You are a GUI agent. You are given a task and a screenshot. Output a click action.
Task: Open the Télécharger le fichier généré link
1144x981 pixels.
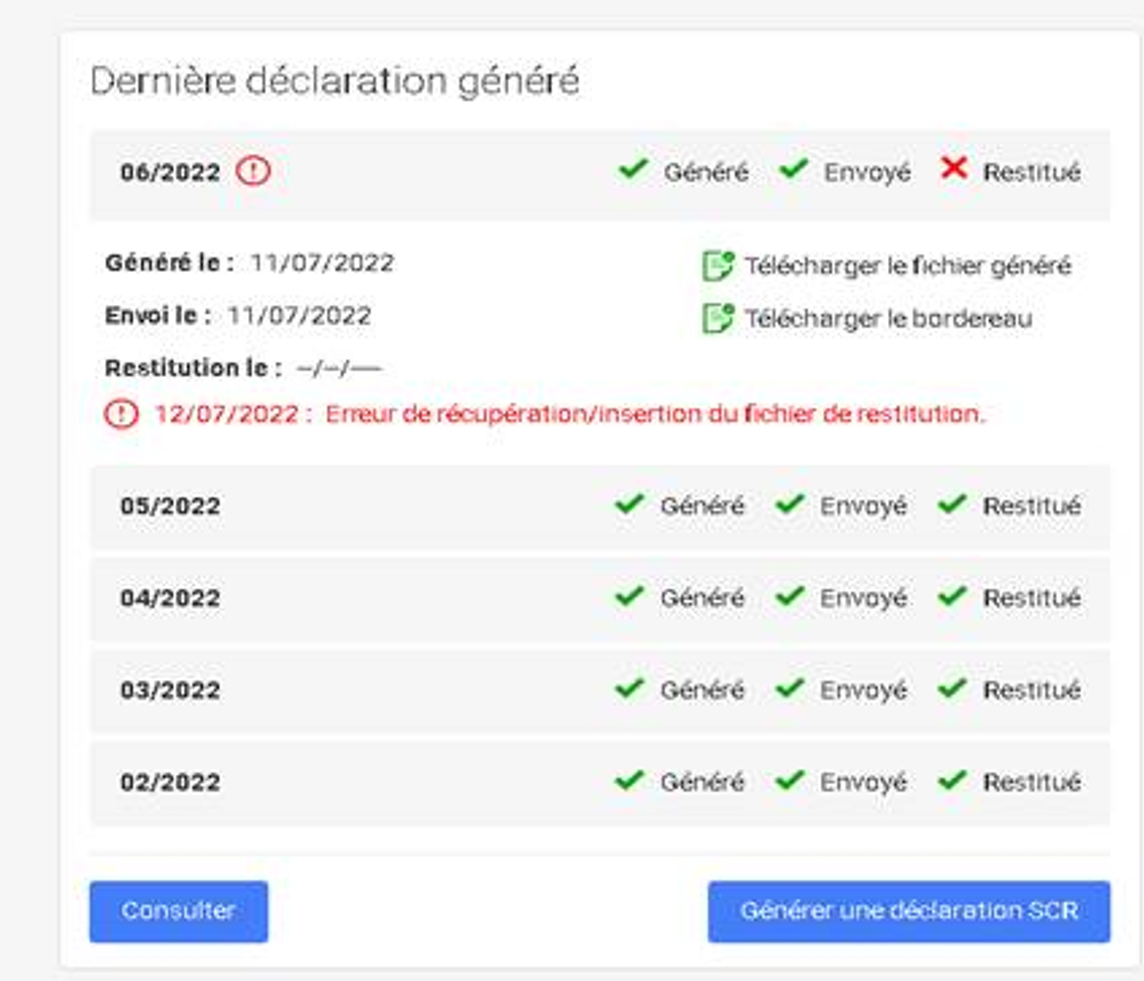pyautogui.click(x=907, y=266)
